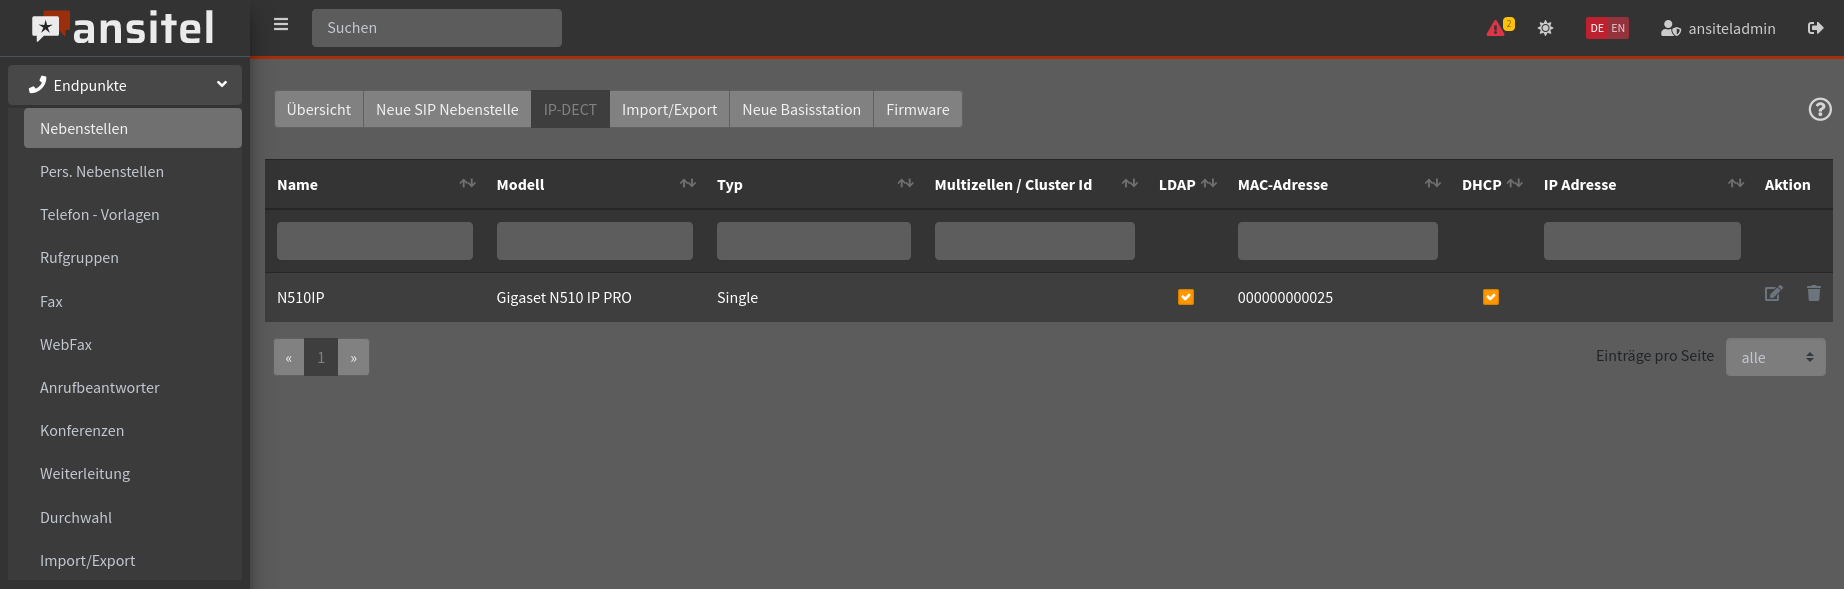Open the ansiteladmin user menu

(x=1718, y=28)
